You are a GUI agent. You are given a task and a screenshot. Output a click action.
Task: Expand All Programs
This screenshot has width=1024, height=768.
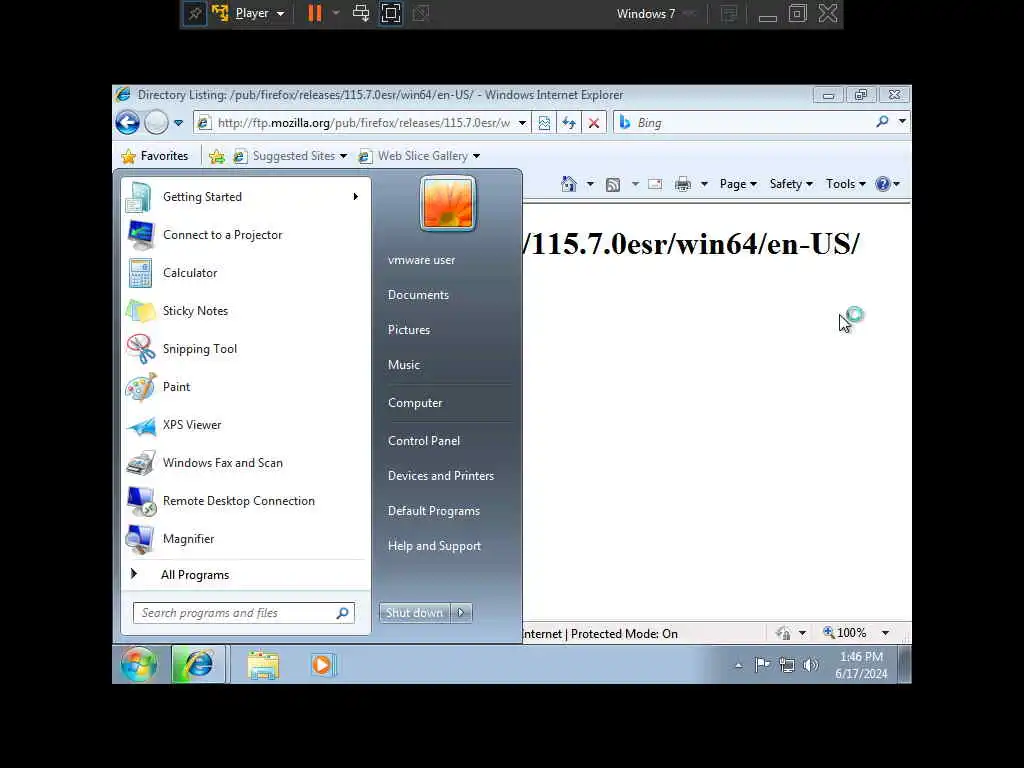[245, 575]
